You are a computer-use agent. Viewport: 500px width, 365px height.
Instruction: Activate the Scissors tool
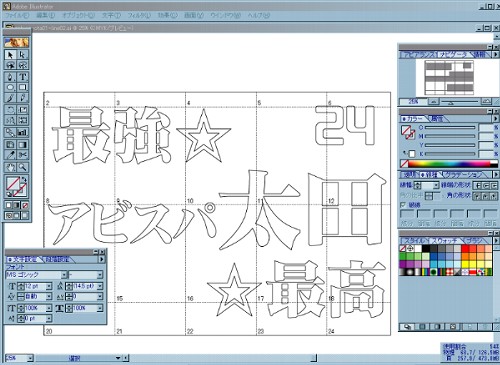click(x=23, y=155)
